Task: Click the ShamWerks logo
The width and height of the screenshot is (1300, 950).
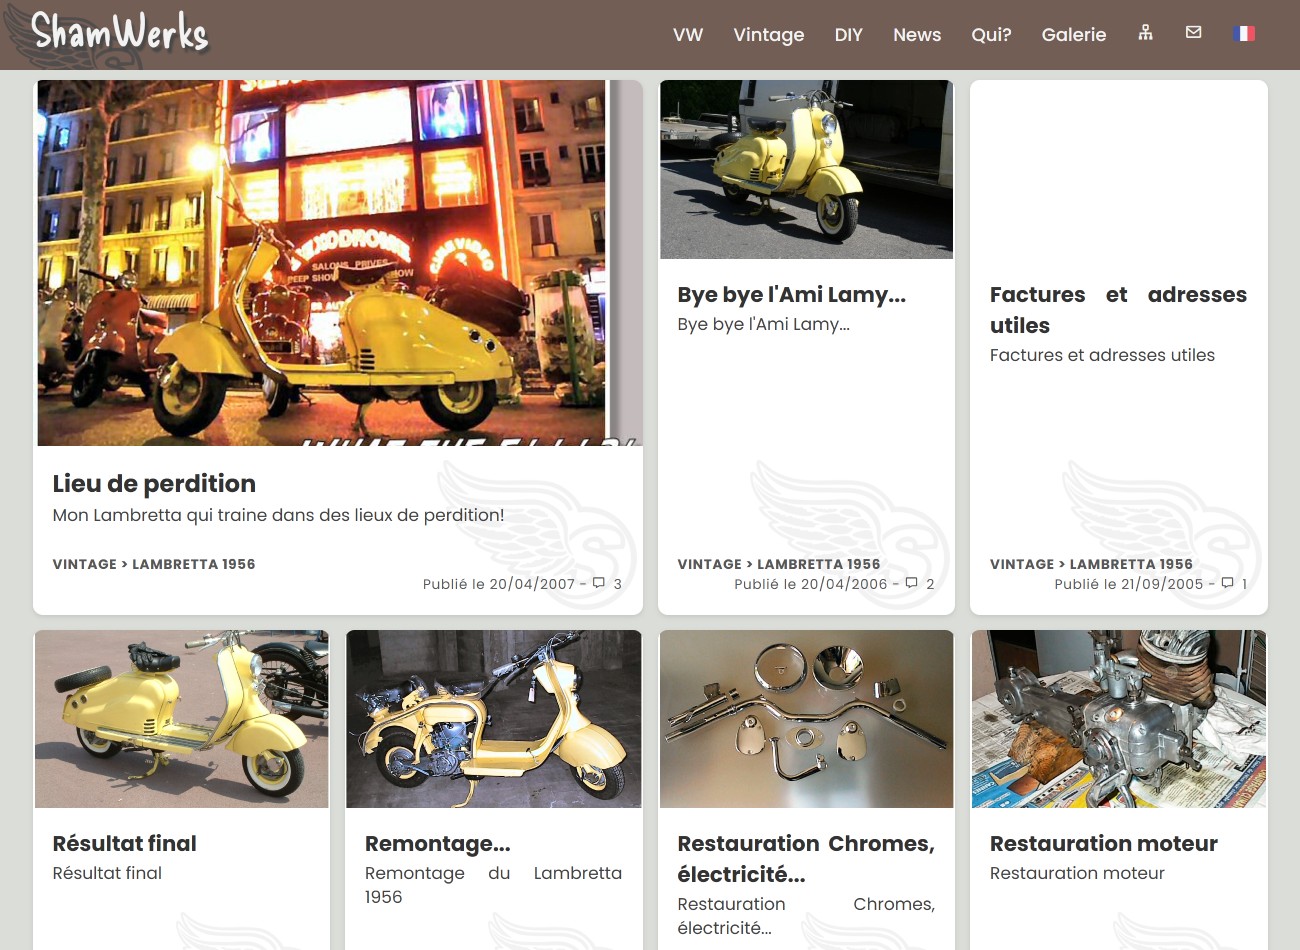Action: [118, 33]
